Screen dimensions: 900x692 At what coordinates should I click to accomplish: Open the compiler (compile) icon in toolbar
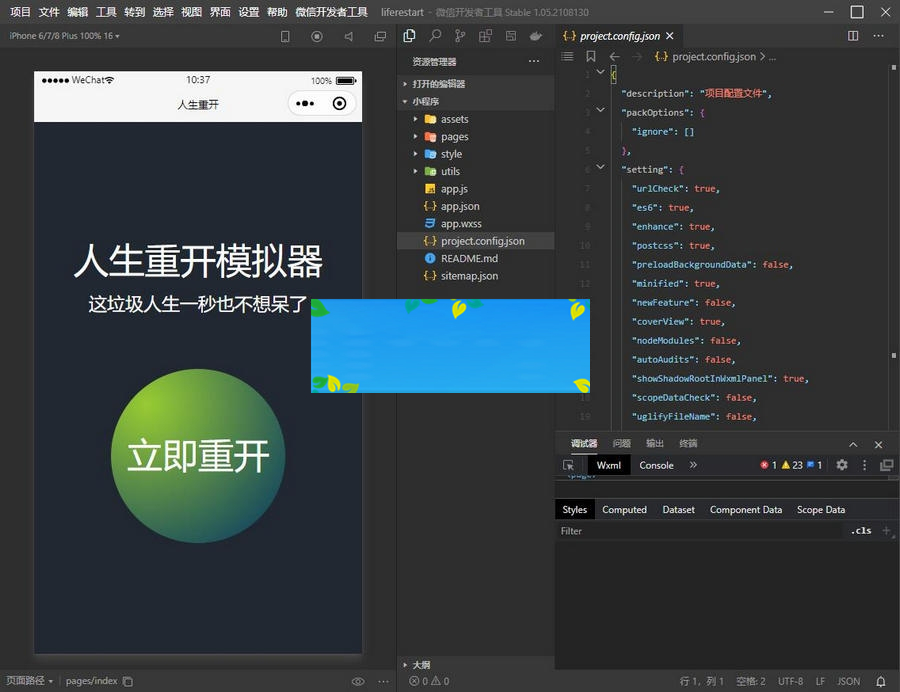316,36
